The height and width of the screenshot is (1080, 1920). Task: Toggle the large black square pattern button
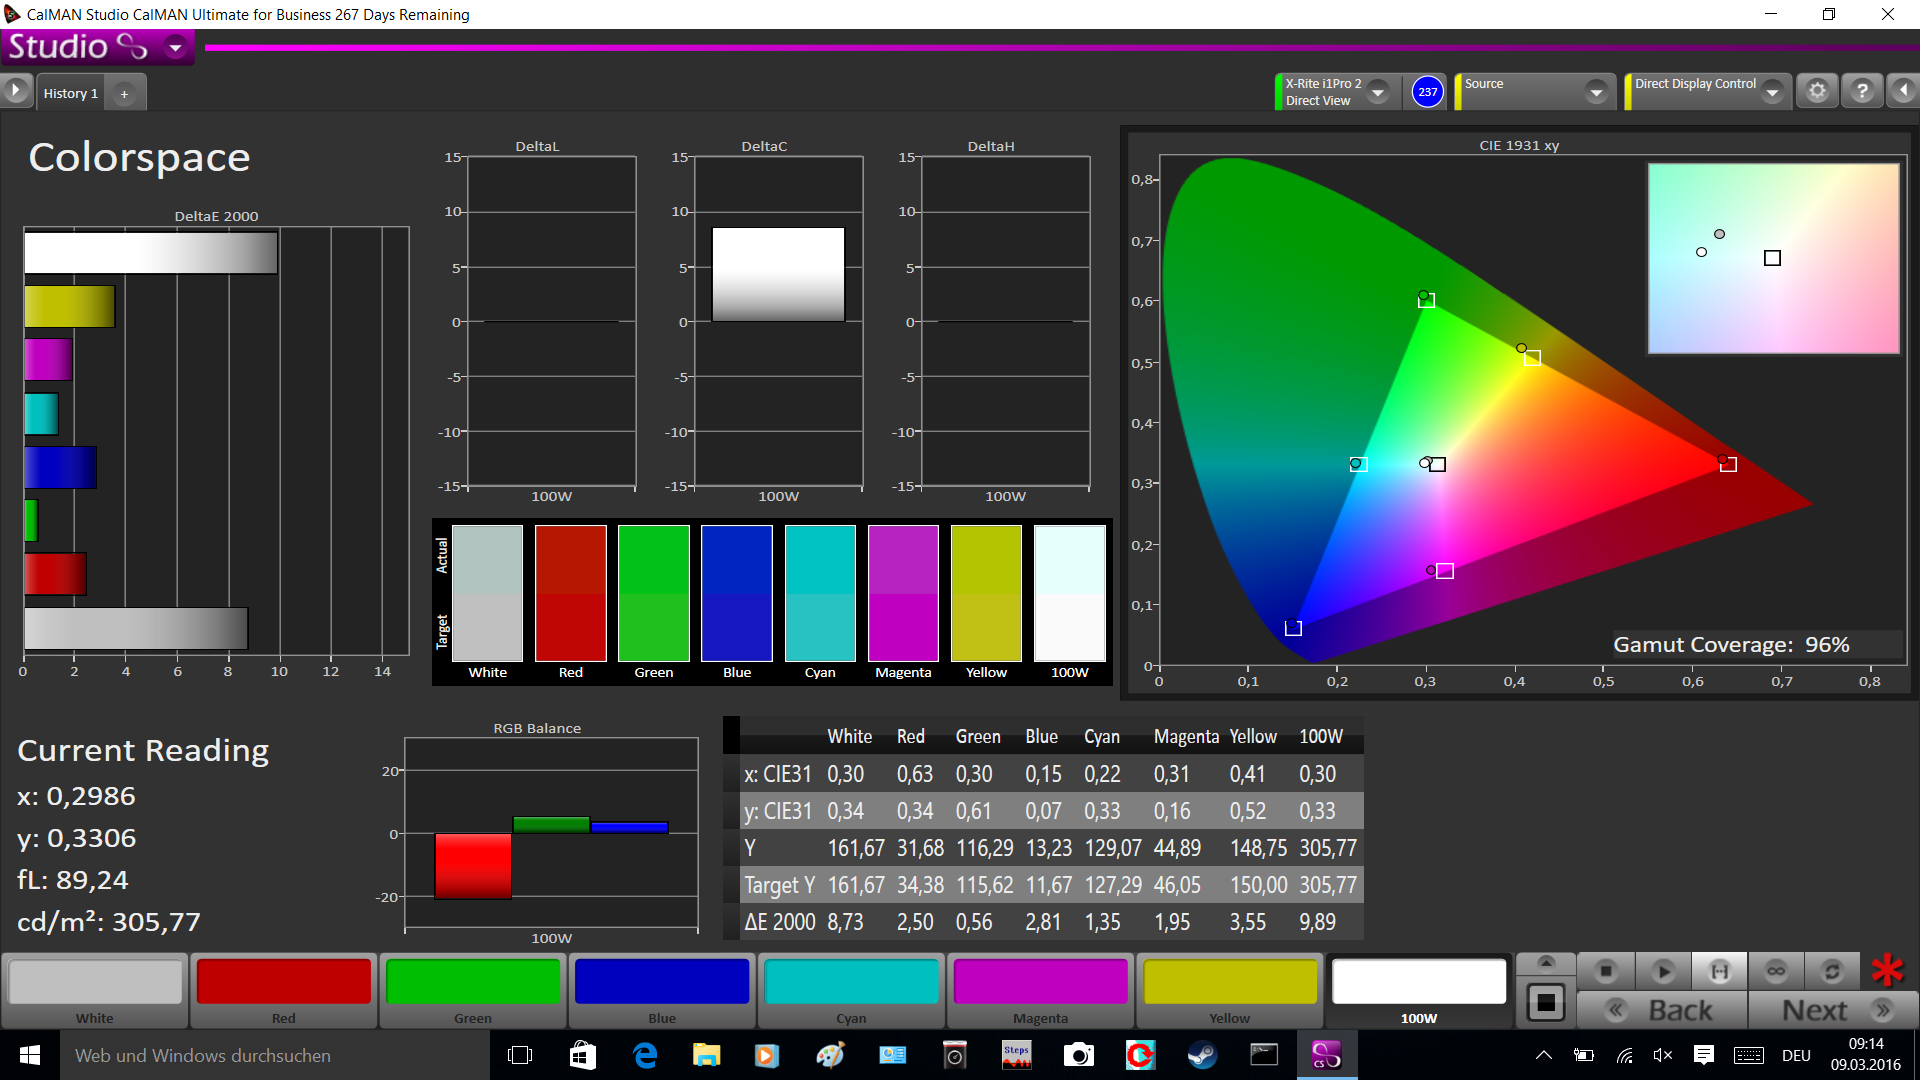[1545, 1002]
